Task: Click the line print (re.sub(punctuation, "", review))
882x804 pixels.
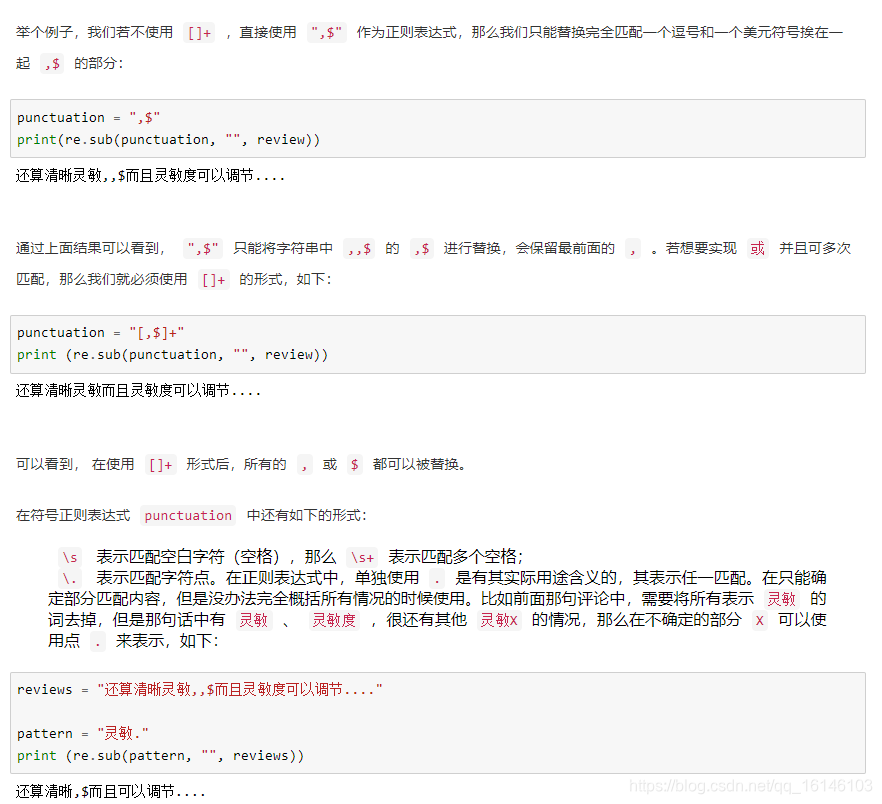Action: pos(172,354)
